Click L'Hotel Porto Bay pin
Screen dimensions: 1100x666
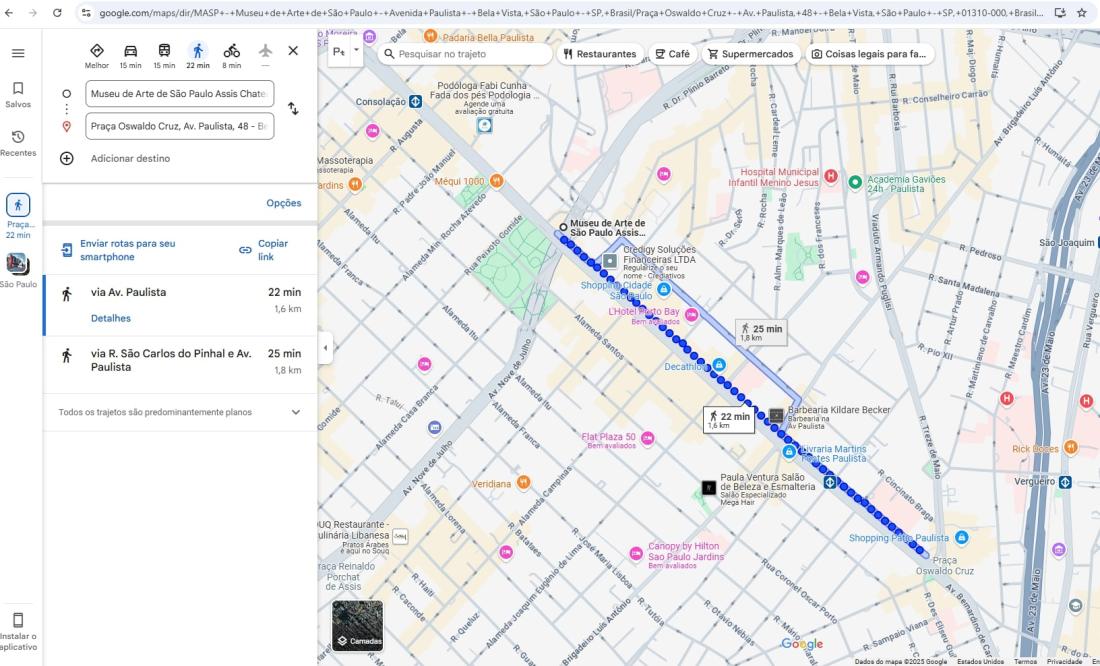click(x=691, y=314)
